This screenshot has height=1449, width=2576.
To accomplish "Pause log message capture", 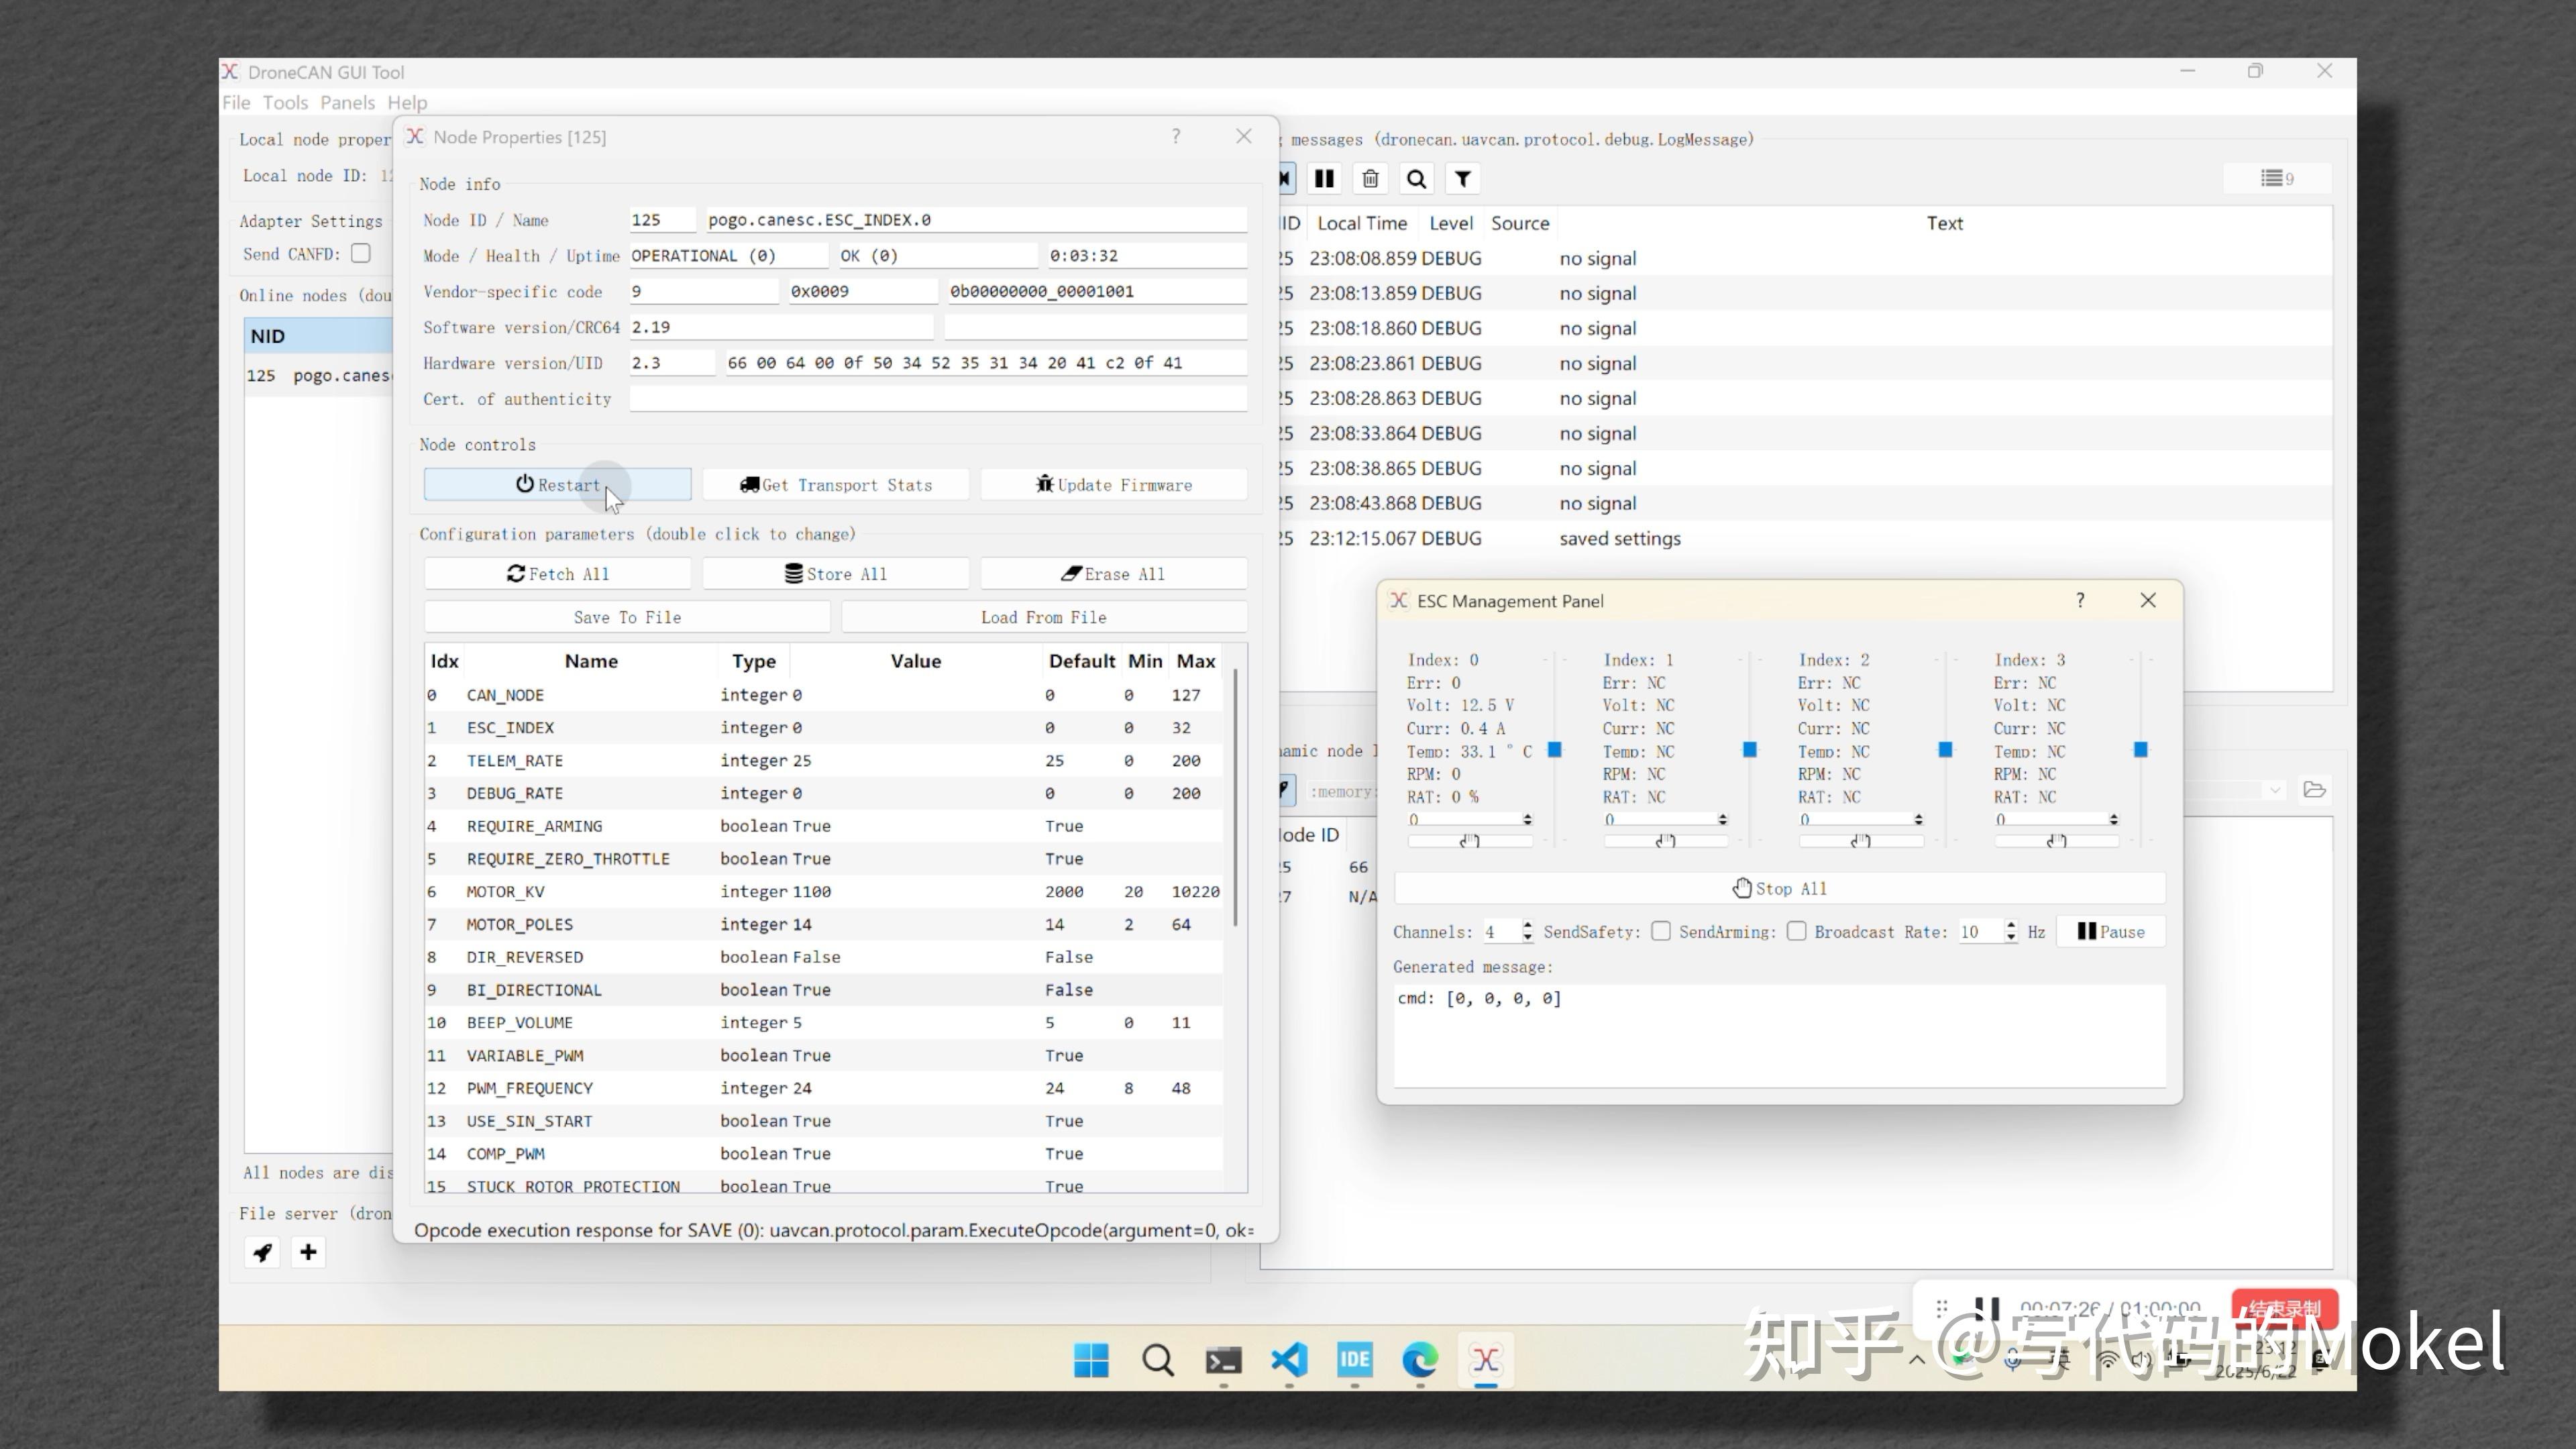I will point(1324,179).
